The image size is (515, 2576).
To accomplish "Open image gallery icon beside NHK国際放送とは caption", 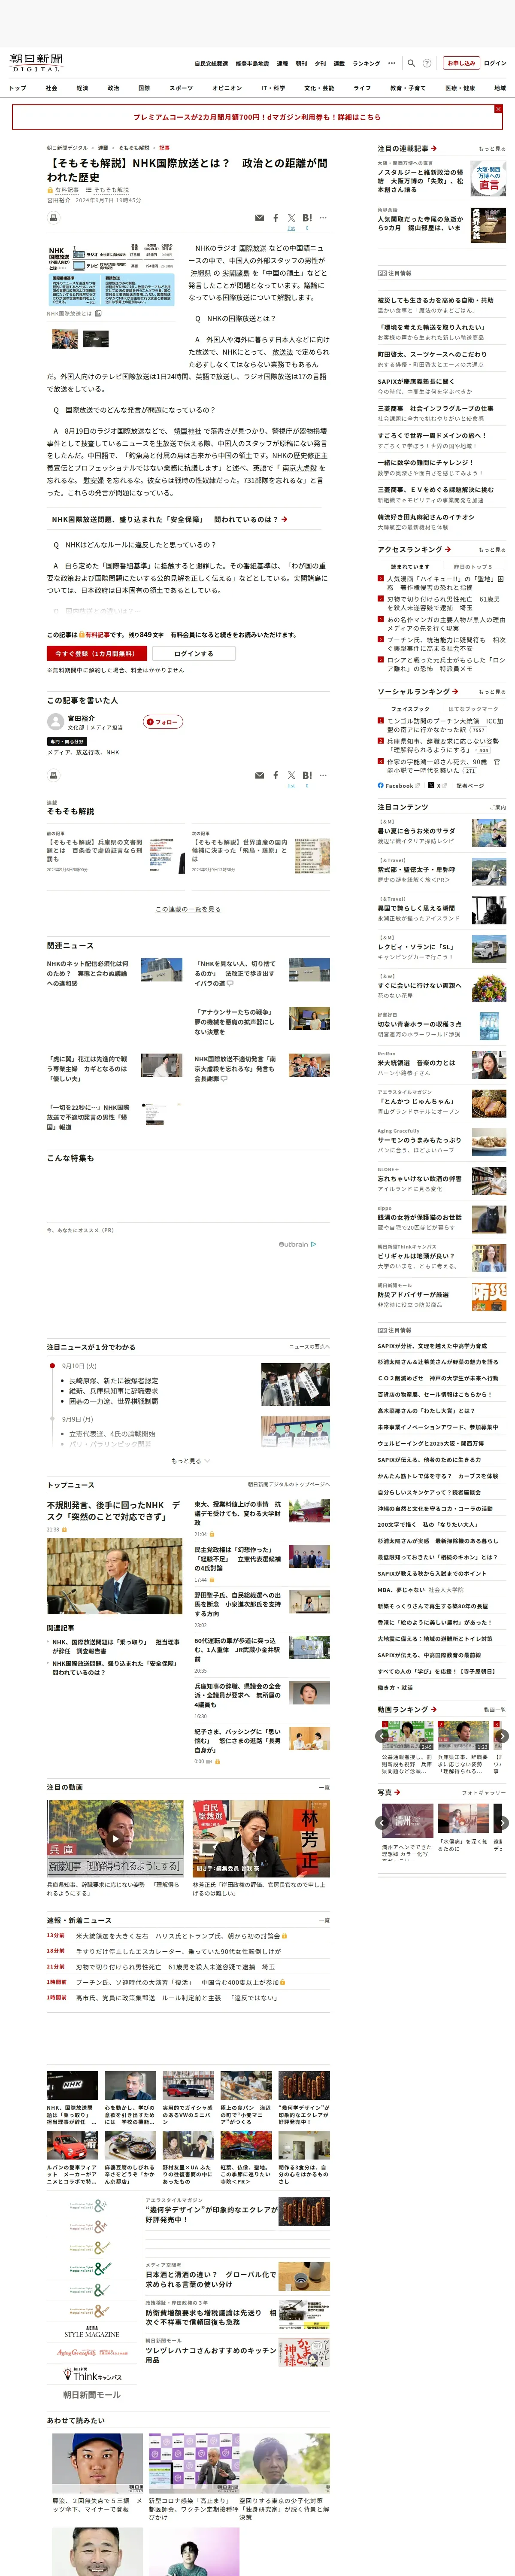I will (x=98, y=313).
